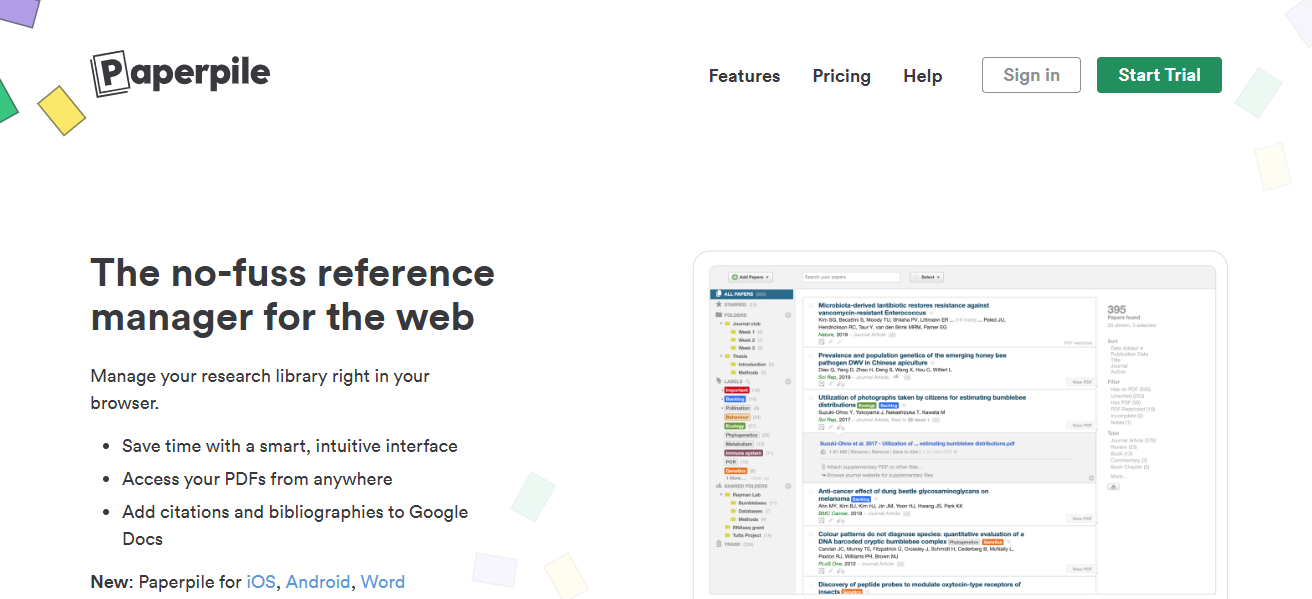Image resolution: width=1312 pixels, height=599 pixels.
Task: Open the Suzuki-Ohno et al. 2017 PDF link
Action: tap(917, 443)
